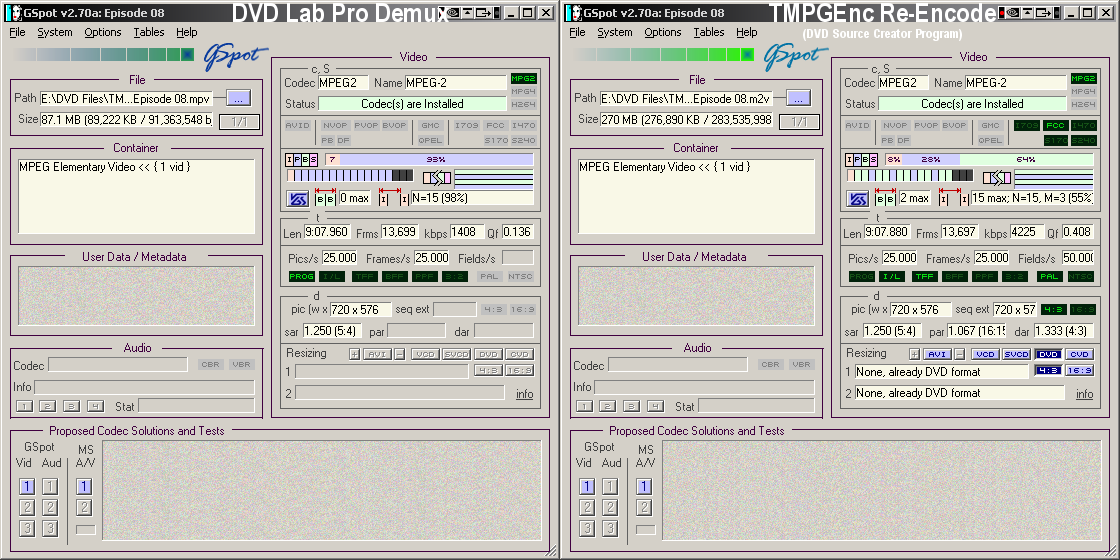Click the minus button beside AVI in right window

pos(960,354)
